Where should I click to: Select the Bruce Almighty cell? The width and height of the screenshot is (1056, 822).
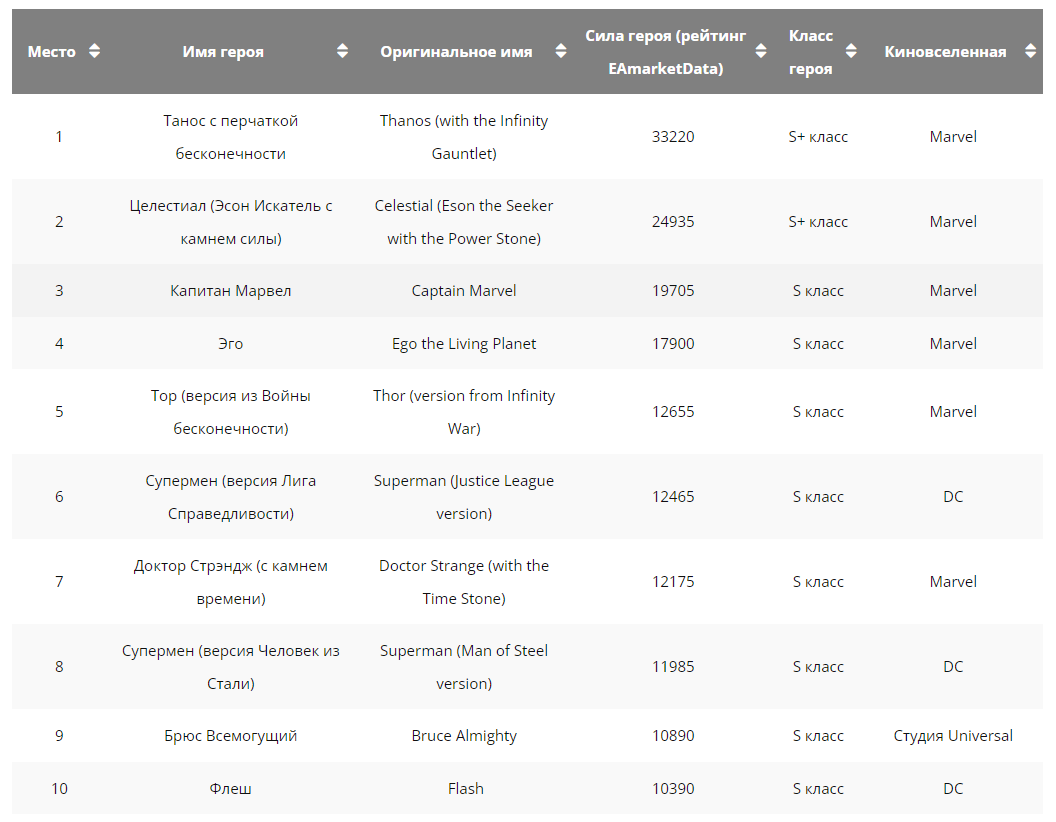click(464, 736)
